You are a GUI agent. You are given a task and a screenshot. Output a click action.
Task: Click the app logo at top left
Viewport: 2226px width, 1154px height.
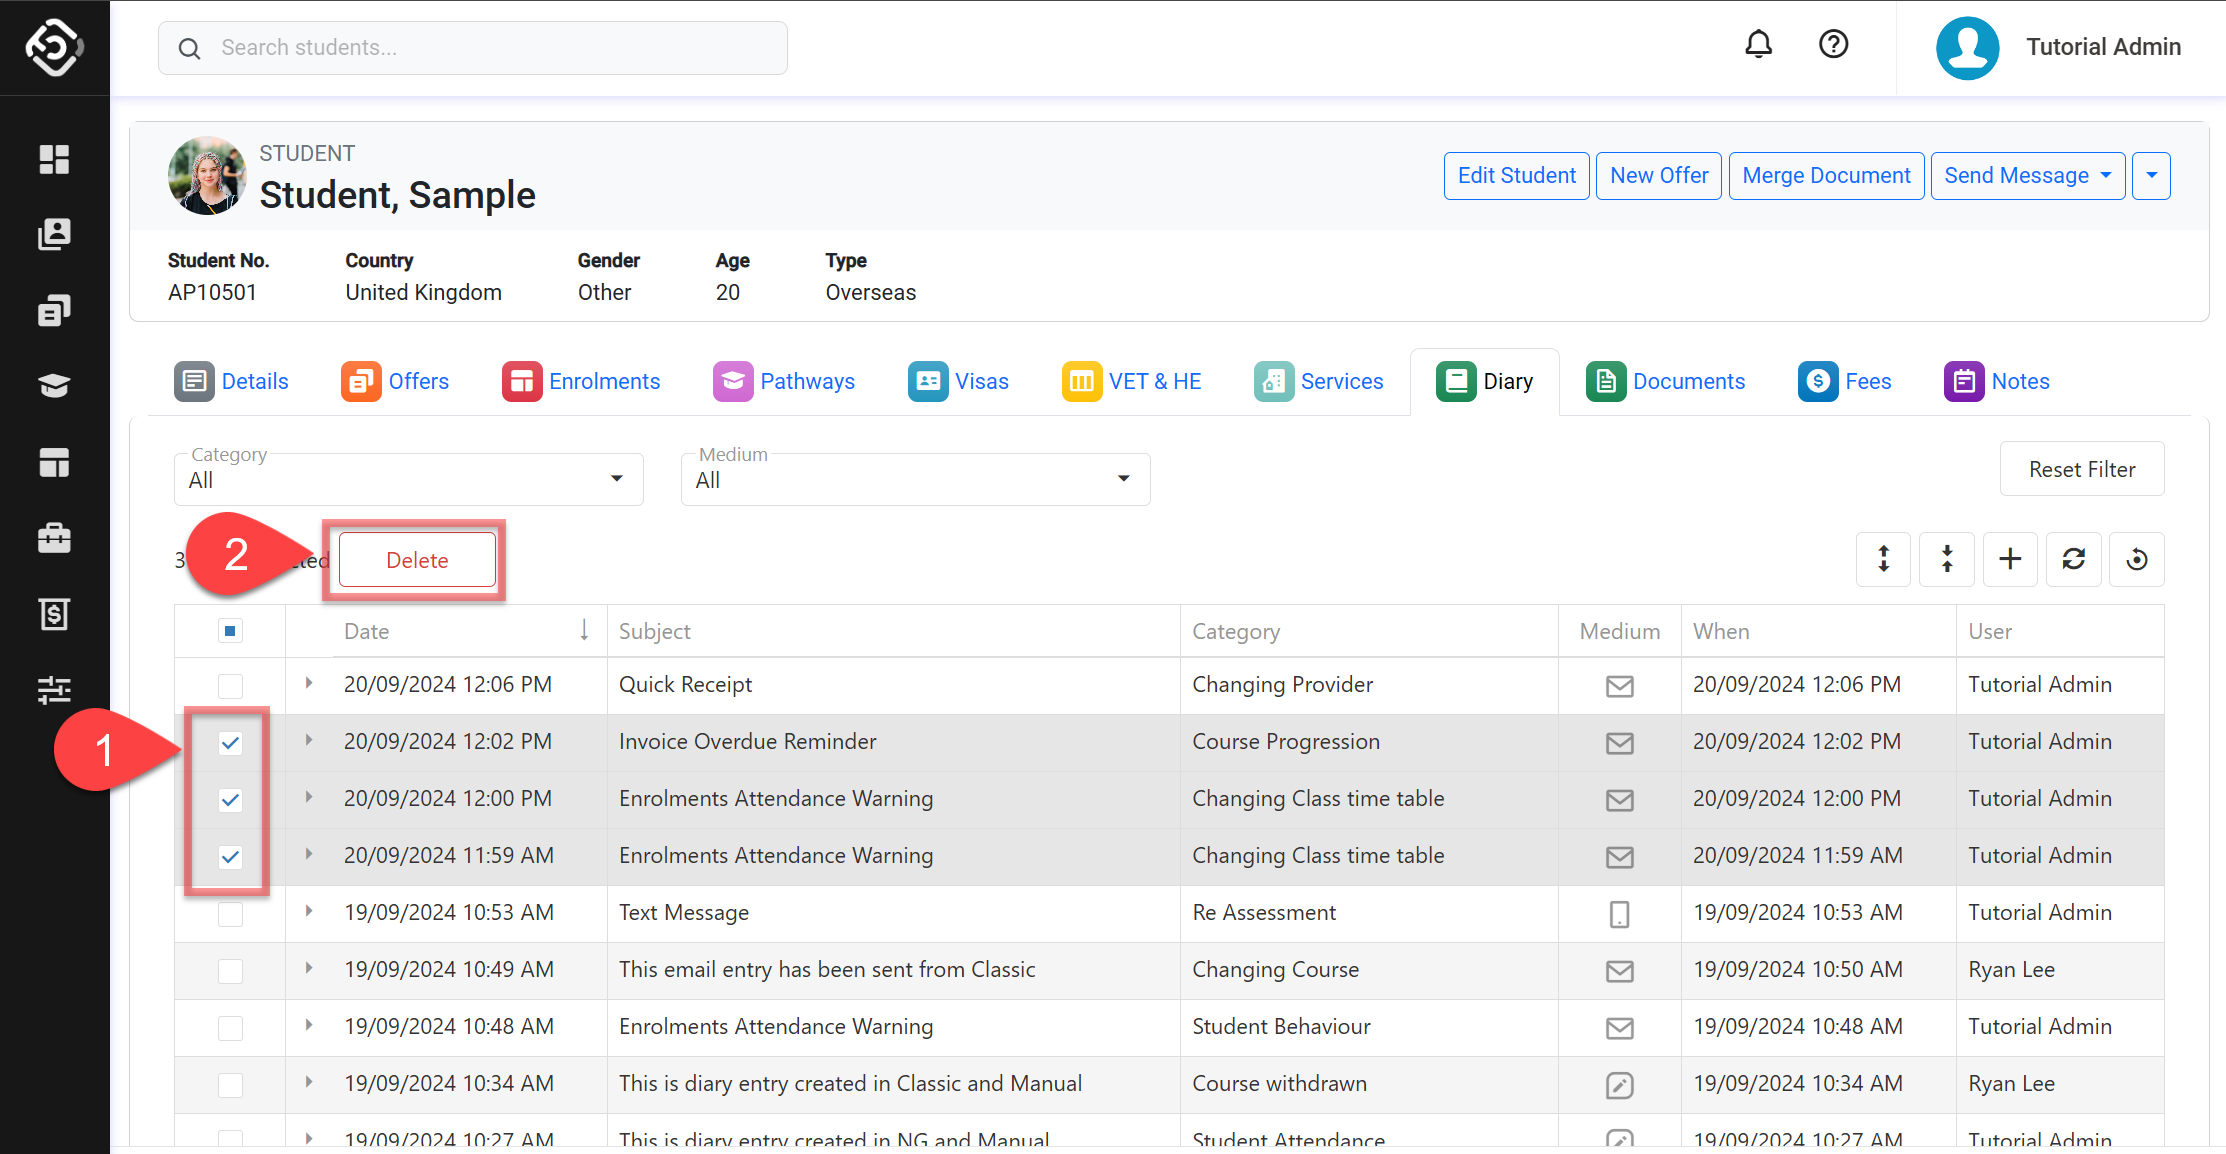(x=54, y=47)
